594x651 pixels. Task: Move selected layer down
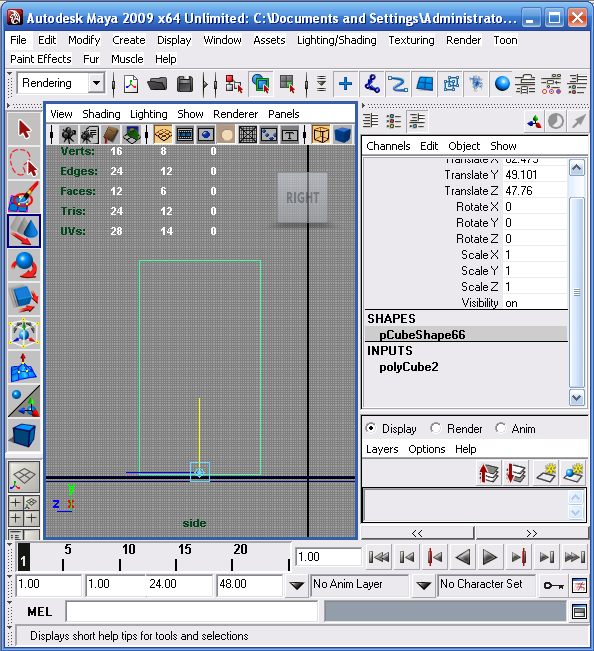(x=516, y=473)
